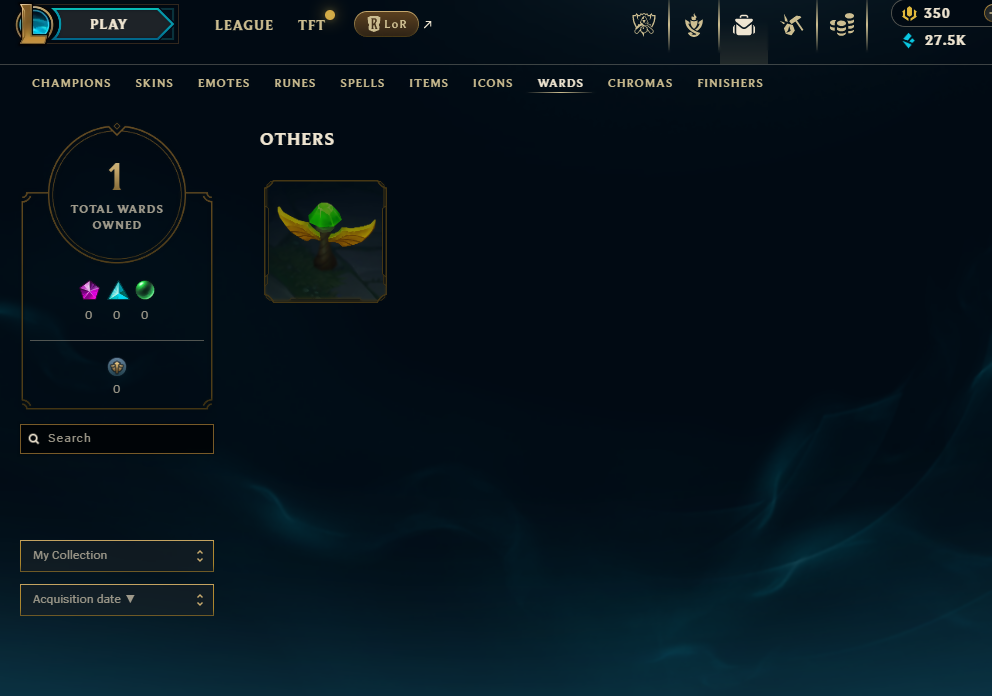
Task: Click the League of Legends logo
Action: [x=32, y=24]
